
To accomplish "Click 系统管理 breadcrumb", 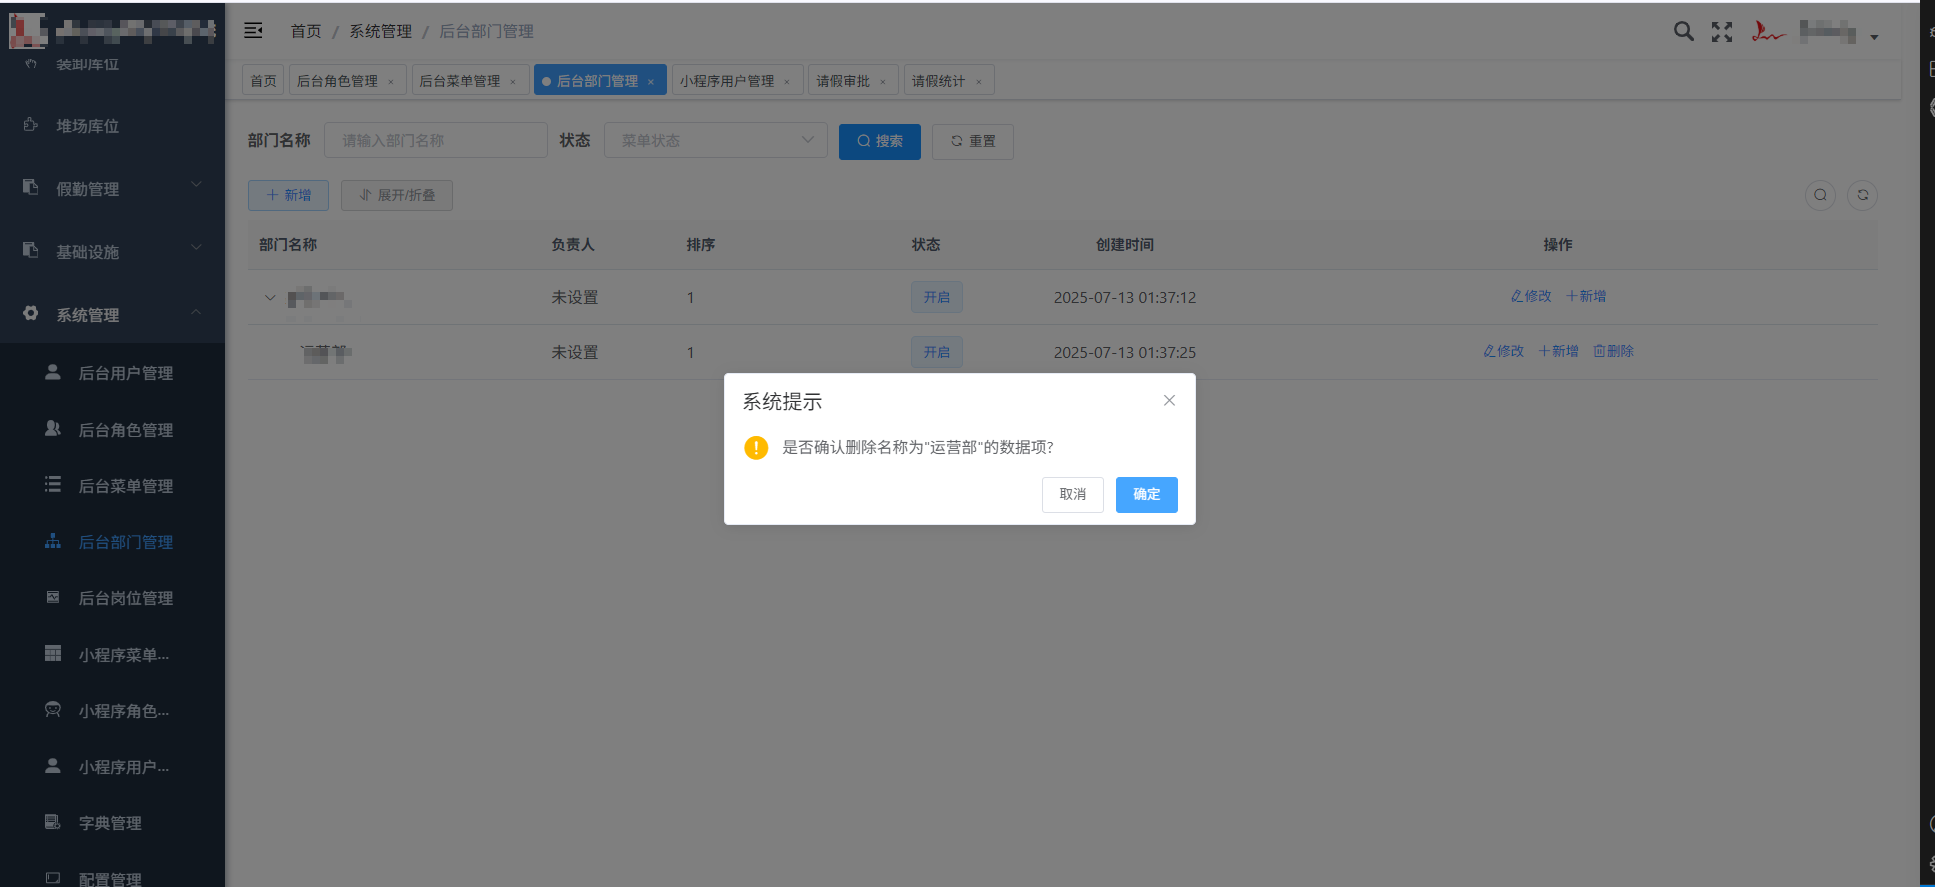I will pyautogui.click(x=380, y=31).
